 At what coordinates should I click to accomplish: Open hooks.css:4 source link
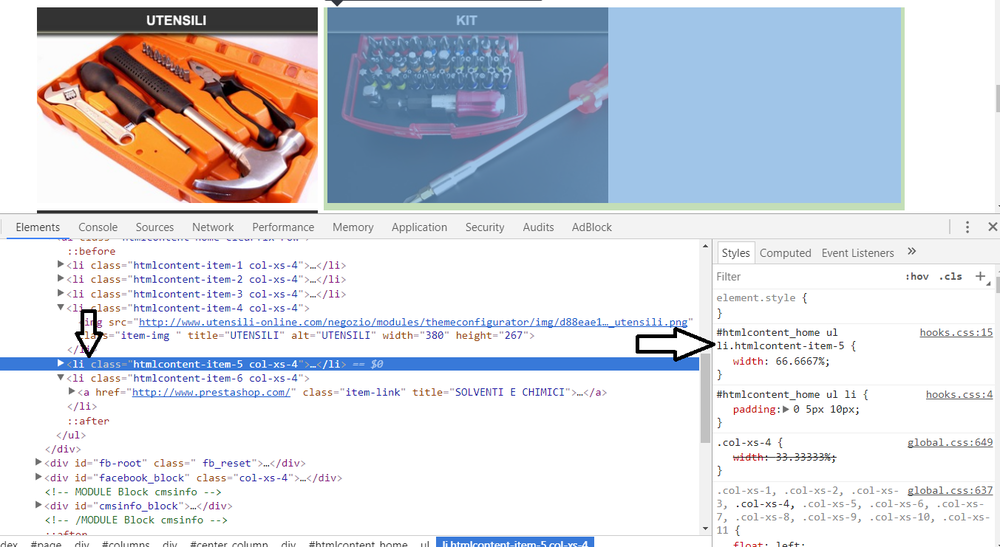(959, 395)
